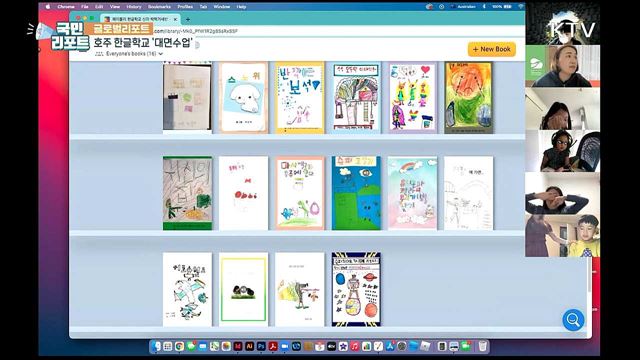Open the Profiles menu
Screen dimensions: 640x360
(x=185, y=7)
